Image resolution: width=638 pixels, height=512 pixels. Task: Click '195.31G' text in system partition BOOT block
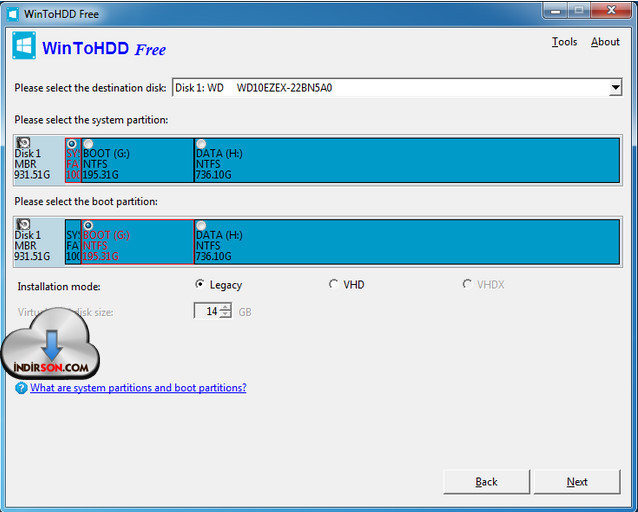point(101,175)
